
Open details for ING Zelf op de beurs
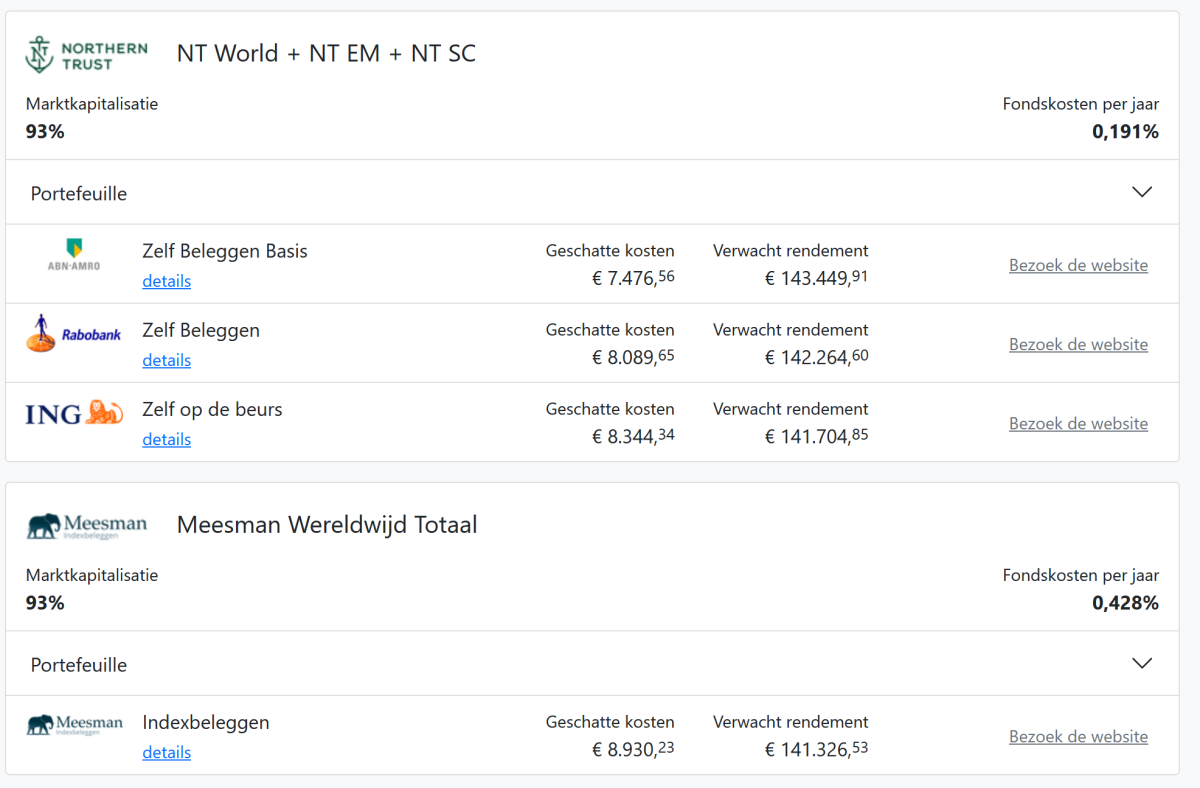tap(166, 439)
